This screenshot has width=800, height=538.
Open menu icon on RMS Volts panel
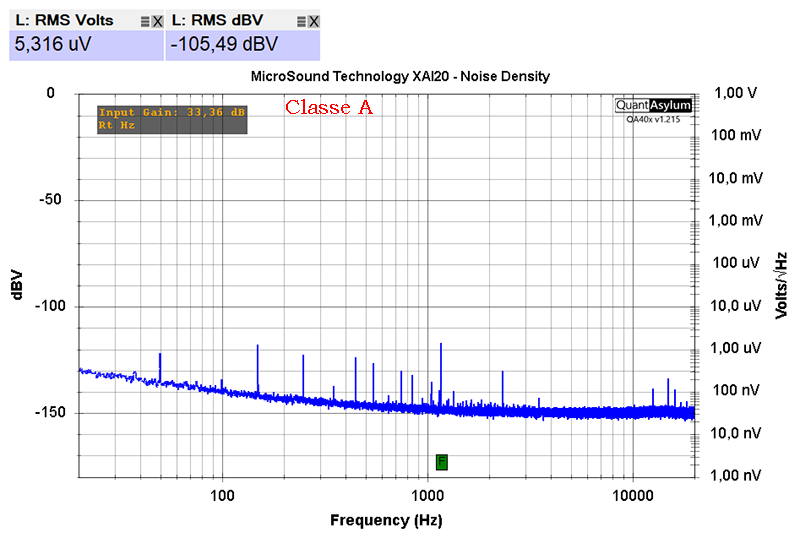point(145,21)
